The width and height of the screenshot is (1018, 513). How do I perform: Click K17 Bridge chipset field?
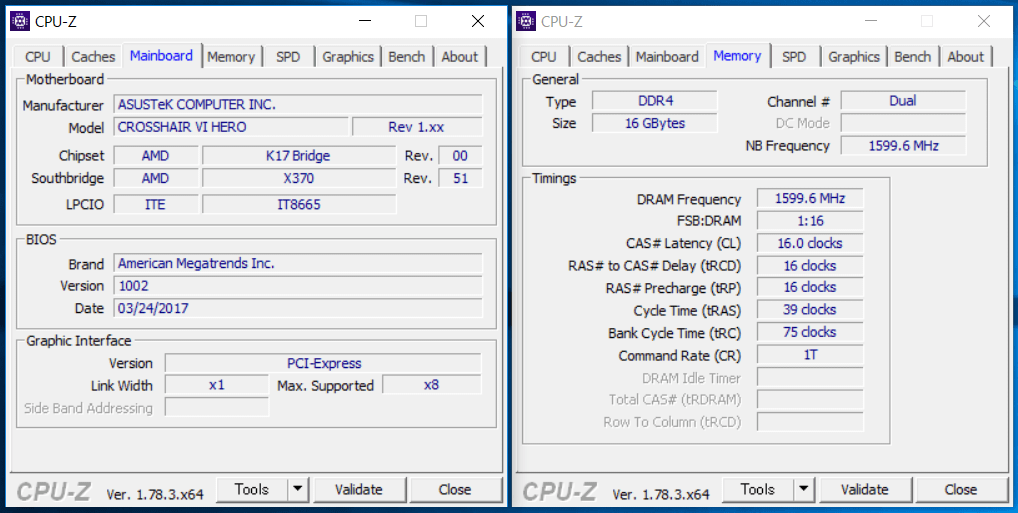pos(299,156)
